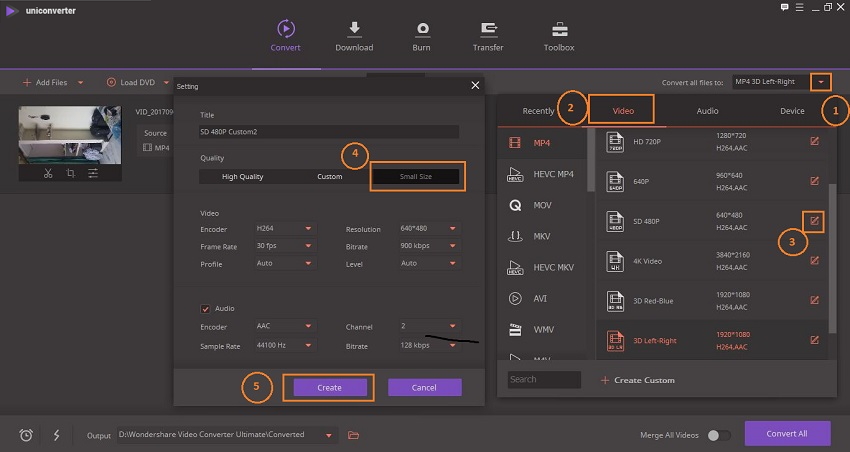Open the Download section
850x452 pixels.
tap(354, 36)
